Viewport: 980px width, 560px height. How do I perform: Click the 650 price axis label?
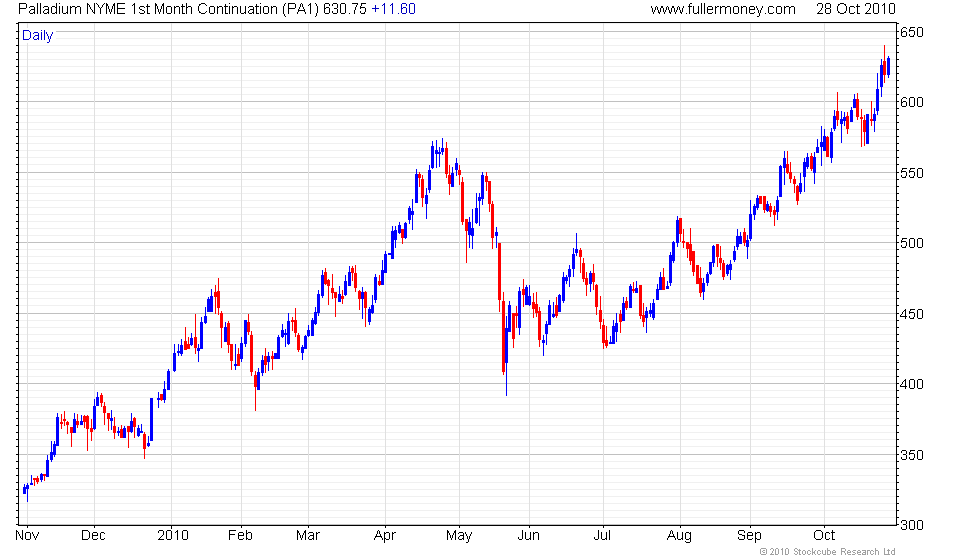[911, 32]
